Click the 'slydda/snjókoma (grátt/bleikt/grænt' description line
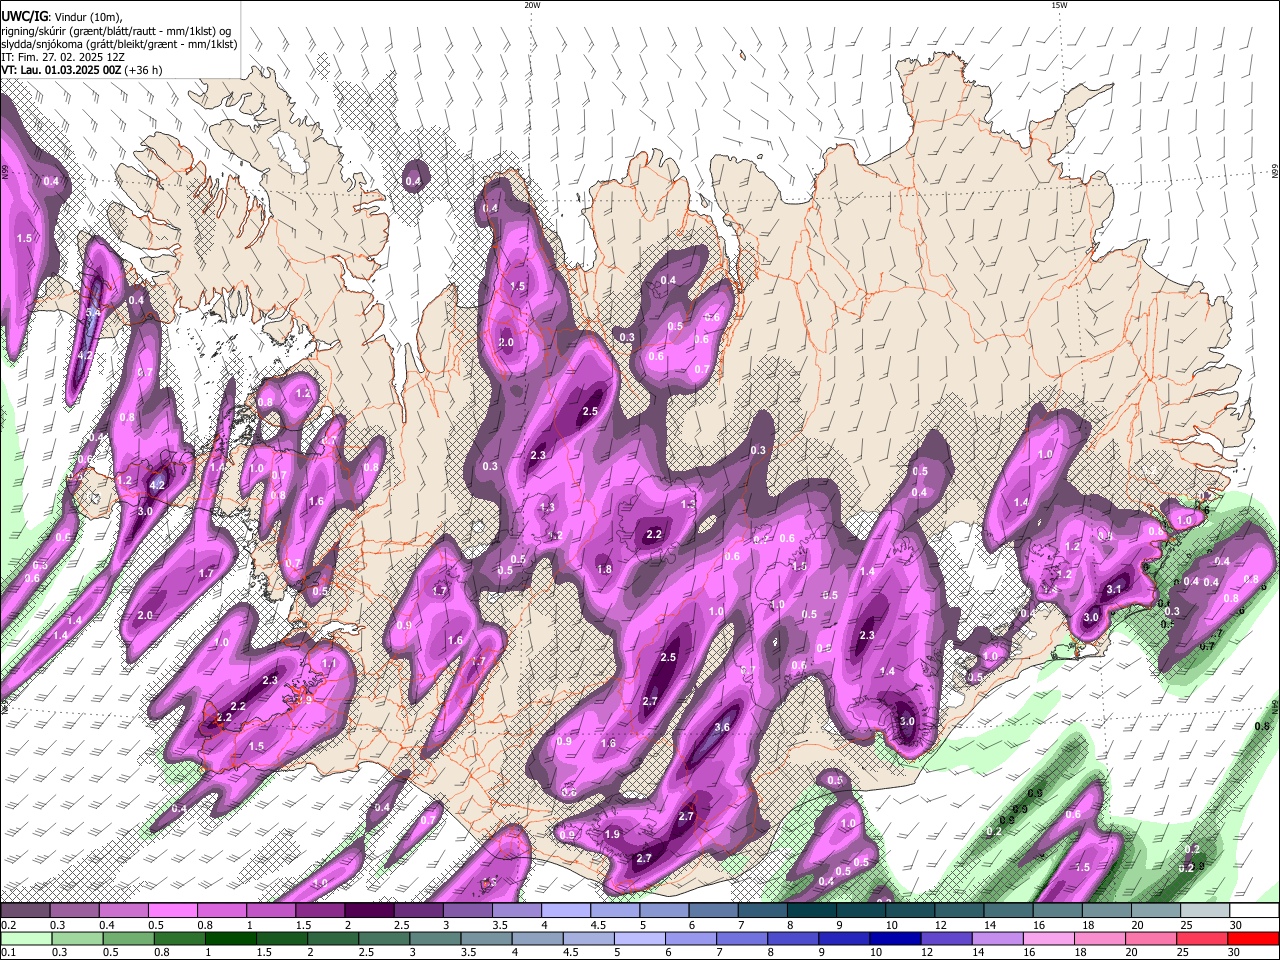Screen dimensions: 1280x960 [x=119, y=44]
